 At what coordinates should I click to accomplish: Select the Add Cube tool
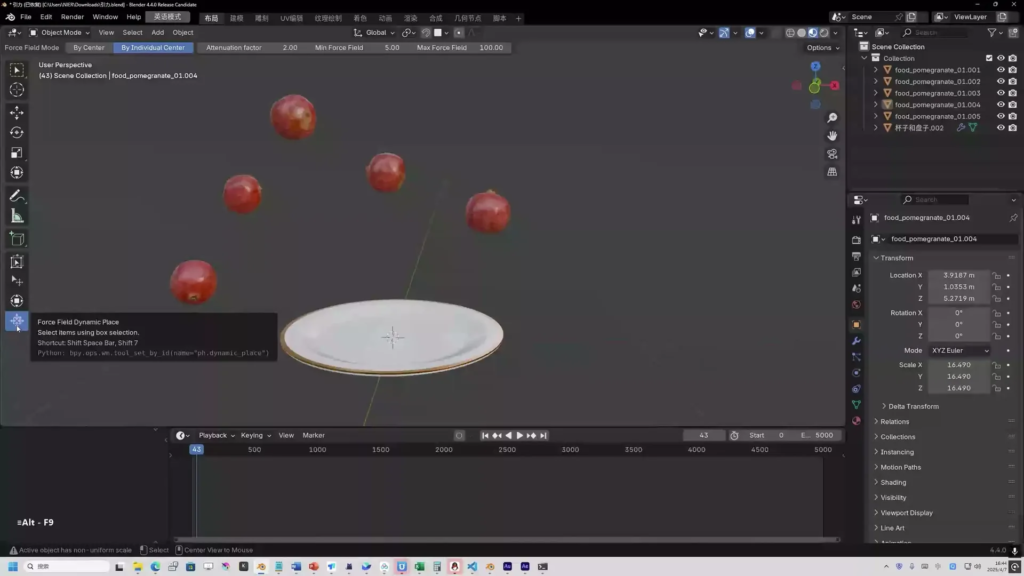(x=17, y=239)
